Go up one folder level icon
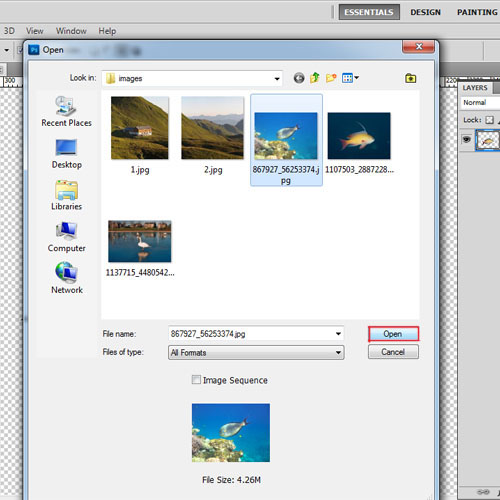The height and width of the screenshot is (500, 500). click(315, 78)
